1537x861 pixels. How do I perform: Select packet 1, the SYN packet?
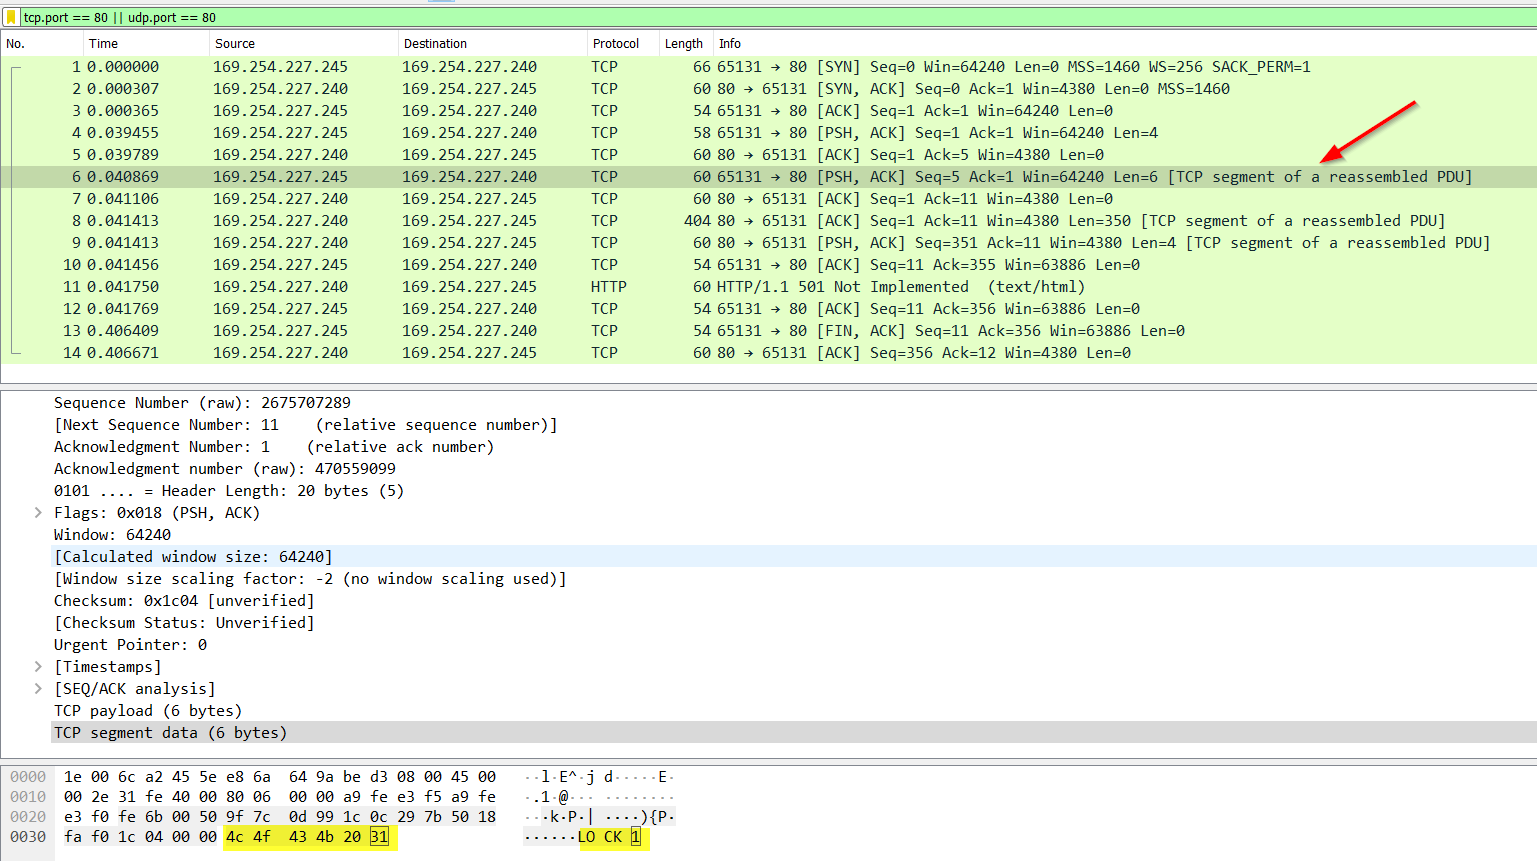[768, 67]
